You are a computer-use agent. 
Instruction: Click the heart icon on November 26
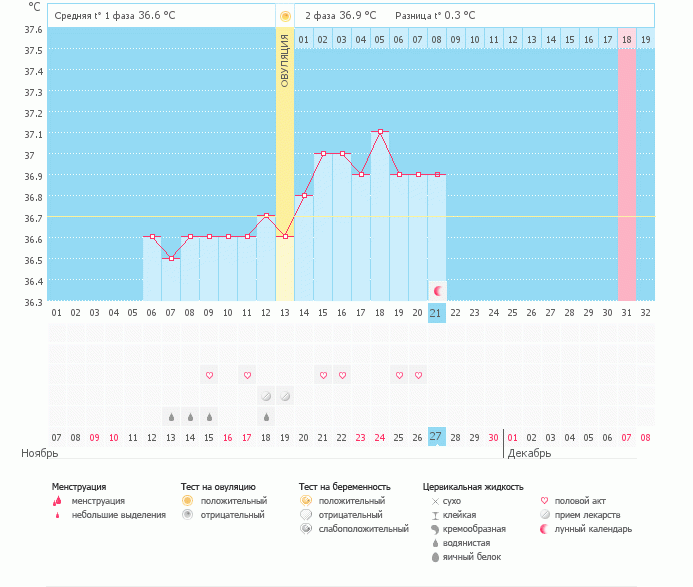(419, 375)
